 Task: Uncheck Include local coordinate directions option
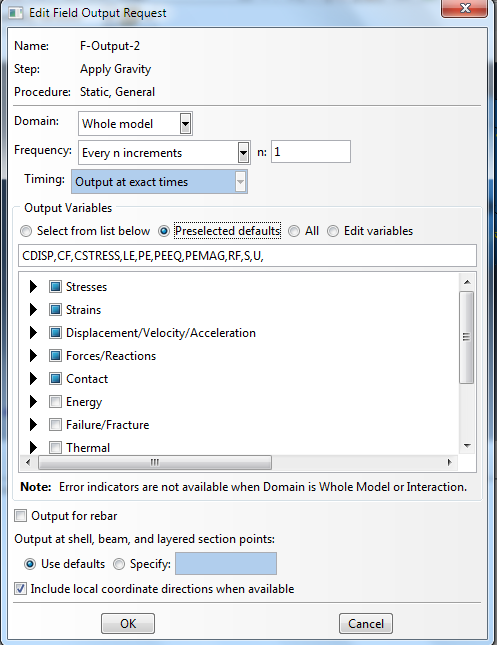click(20, 589)
